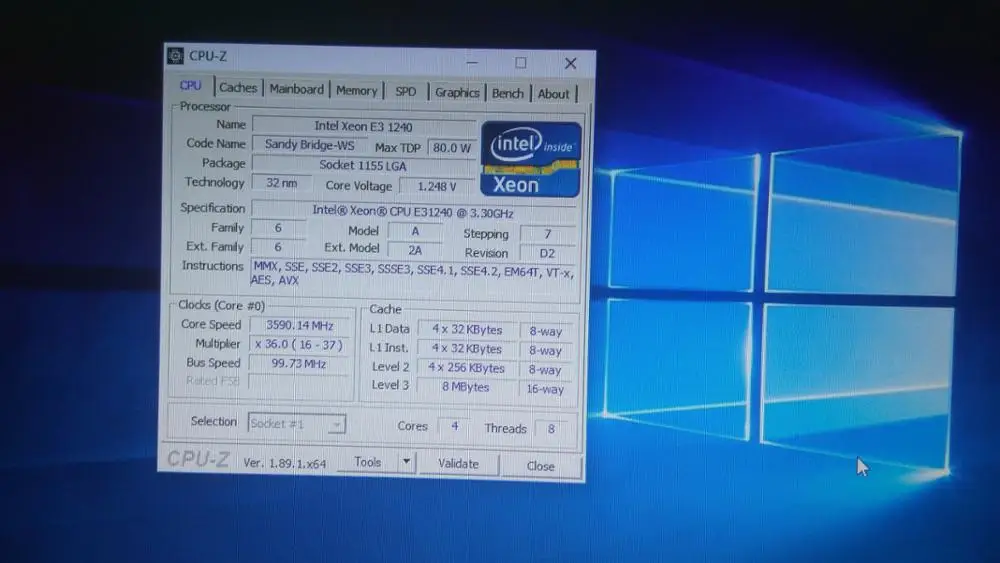Click the Level 3 cache value 8 MBytes
The image size is (1000, 563).
point(466,387)
